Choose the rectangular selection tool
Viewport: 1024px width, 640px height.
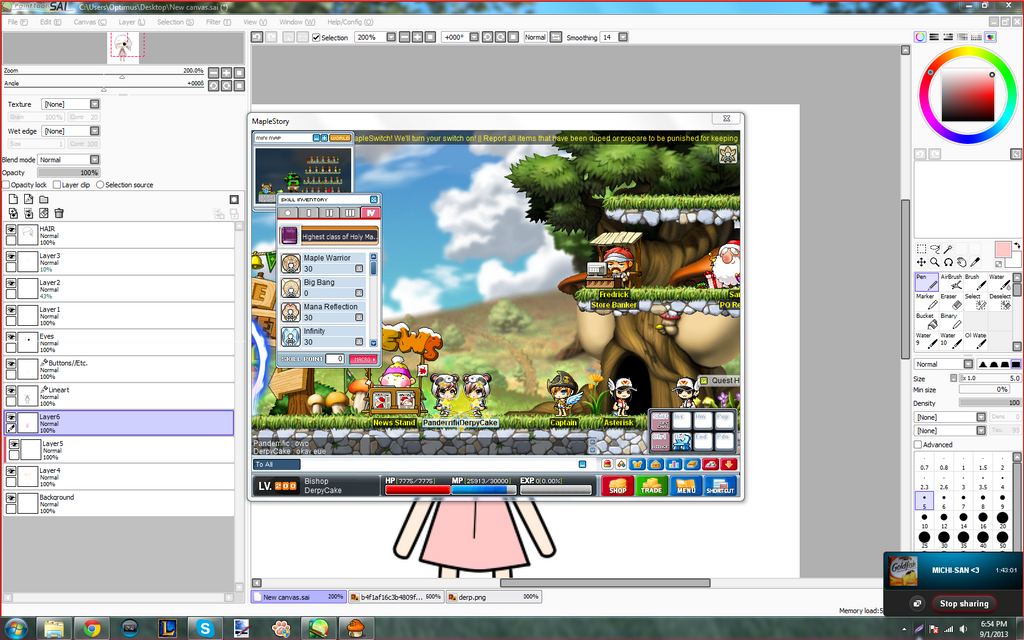coord(921,249)
